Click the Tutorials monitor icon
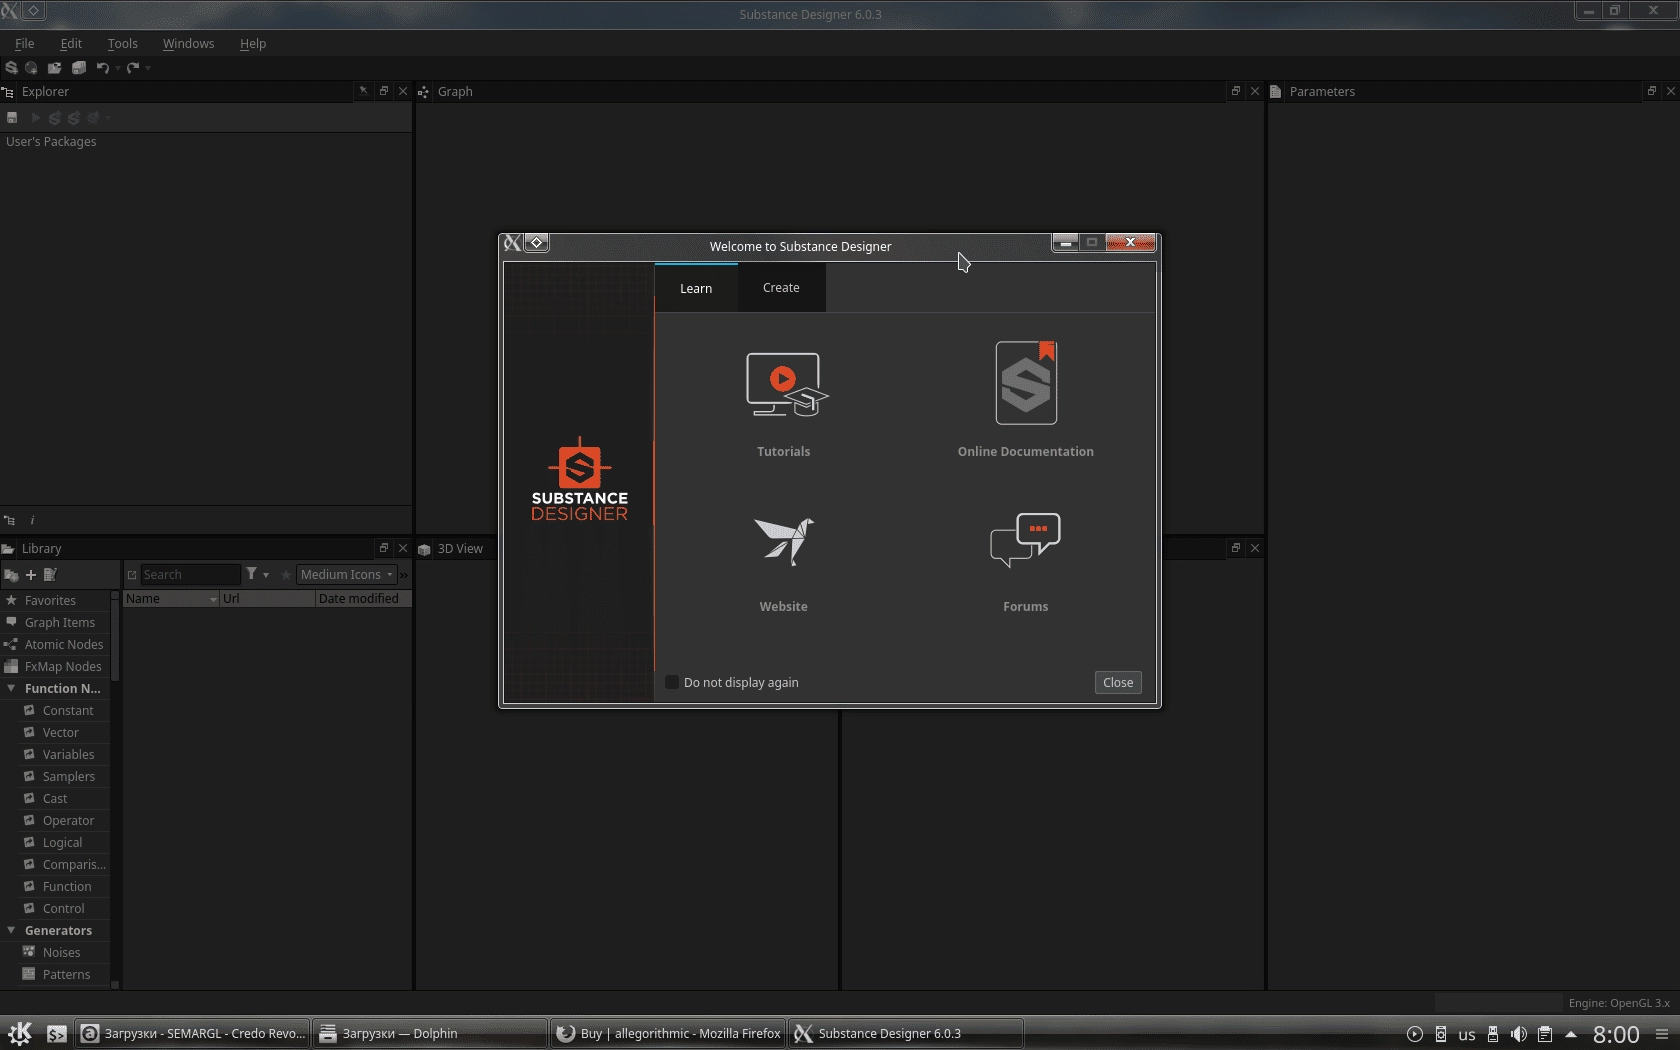The width and height of the screenshot is (1680, 1050). 787,384
